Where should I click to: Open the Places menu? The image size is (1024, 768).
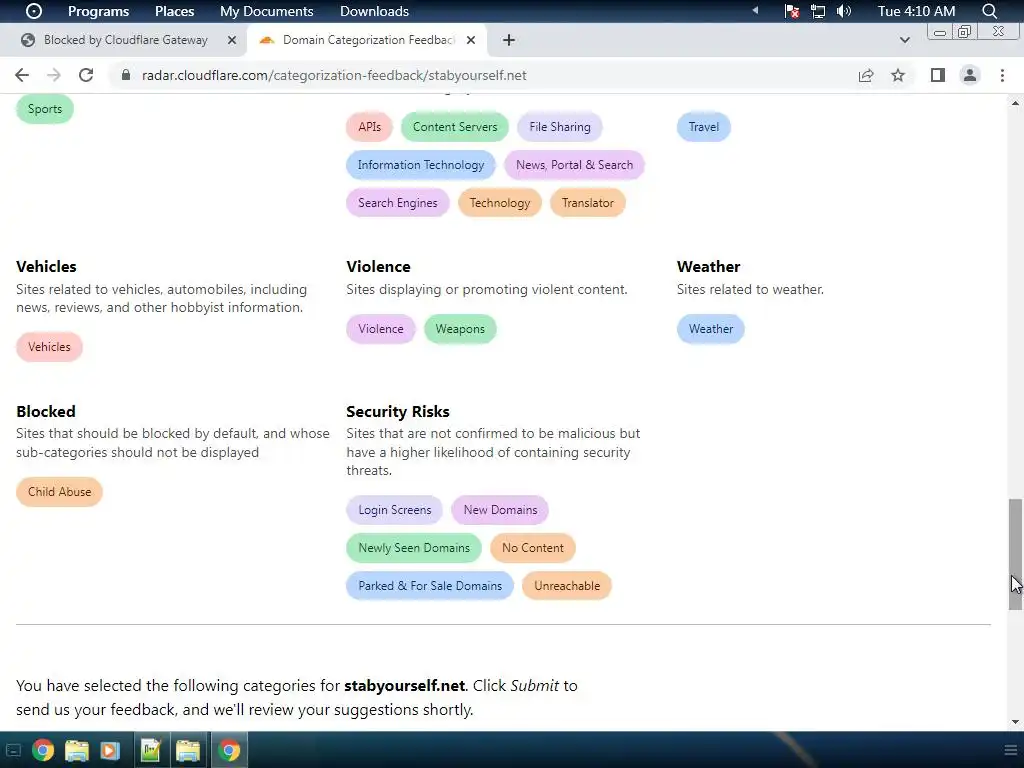pos(174,11)
